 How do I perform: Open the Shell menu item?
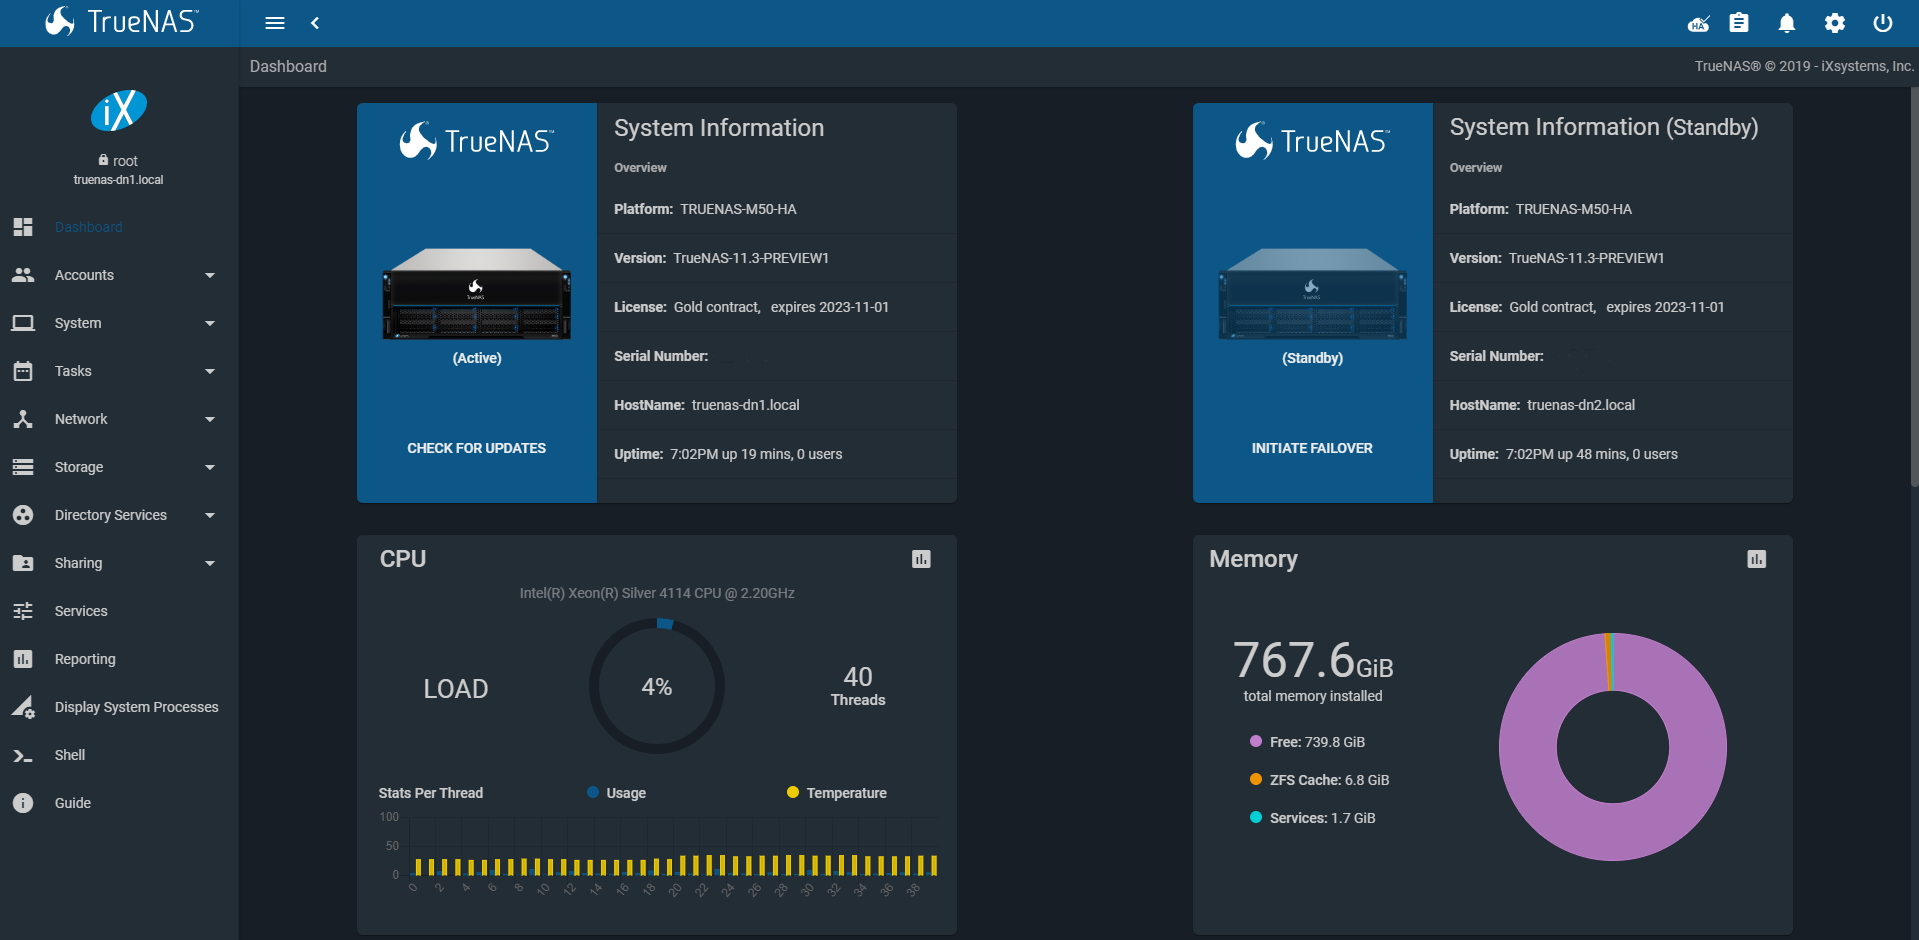119,755
